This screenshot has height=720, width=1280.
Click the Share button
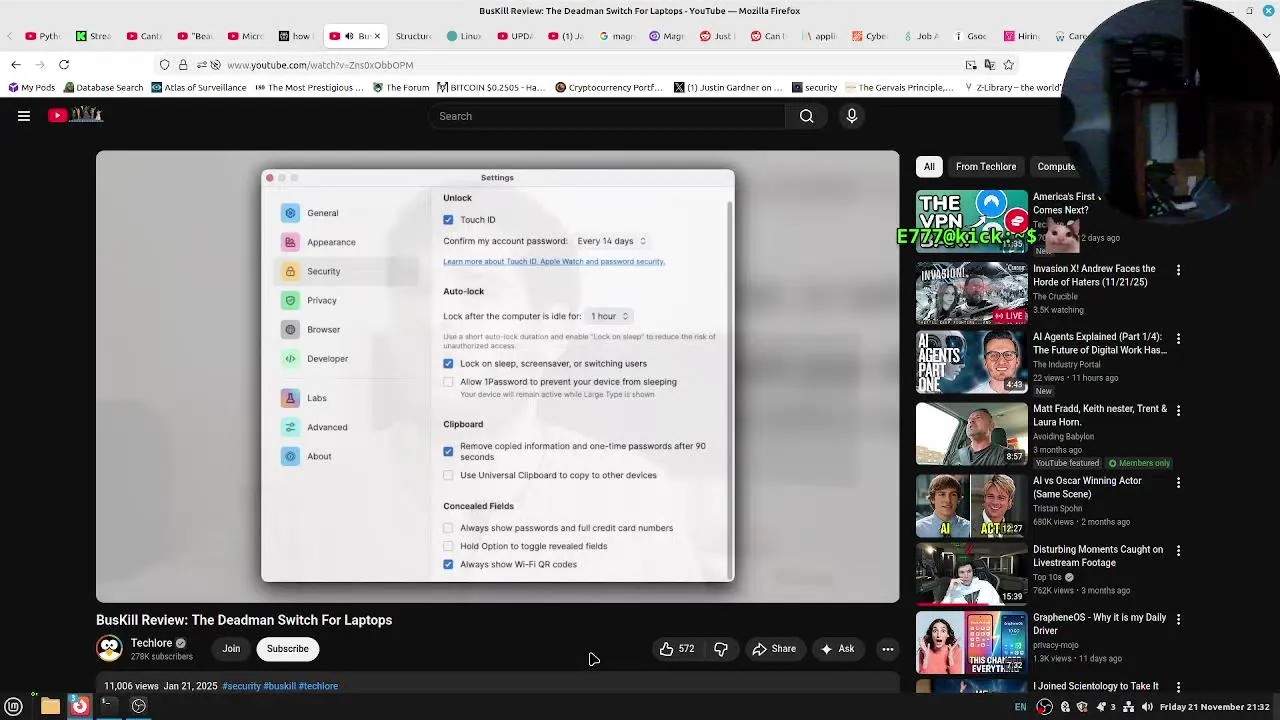pyautogui.click(x=774, y=649)
